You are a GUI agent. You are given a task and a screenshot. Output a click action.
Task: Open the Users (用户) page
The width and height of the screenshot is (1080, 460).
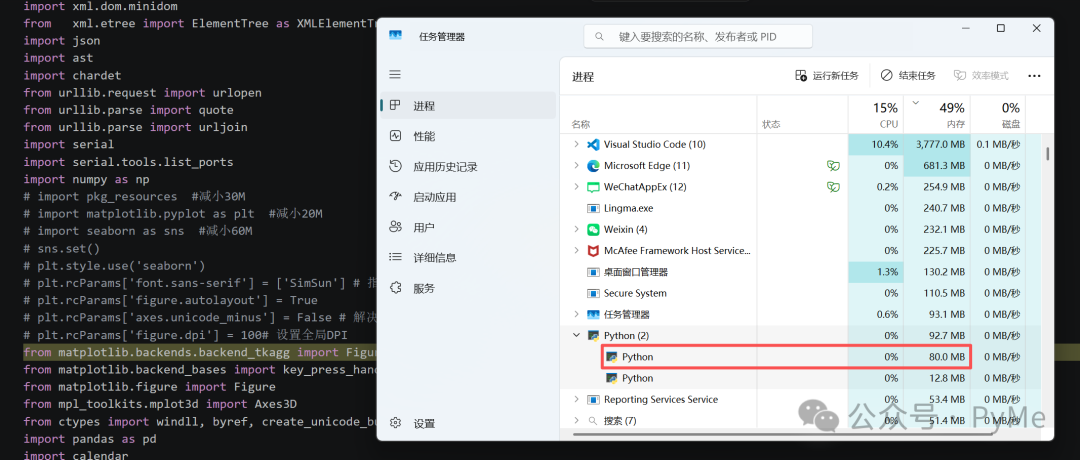(x=468, y=227)
